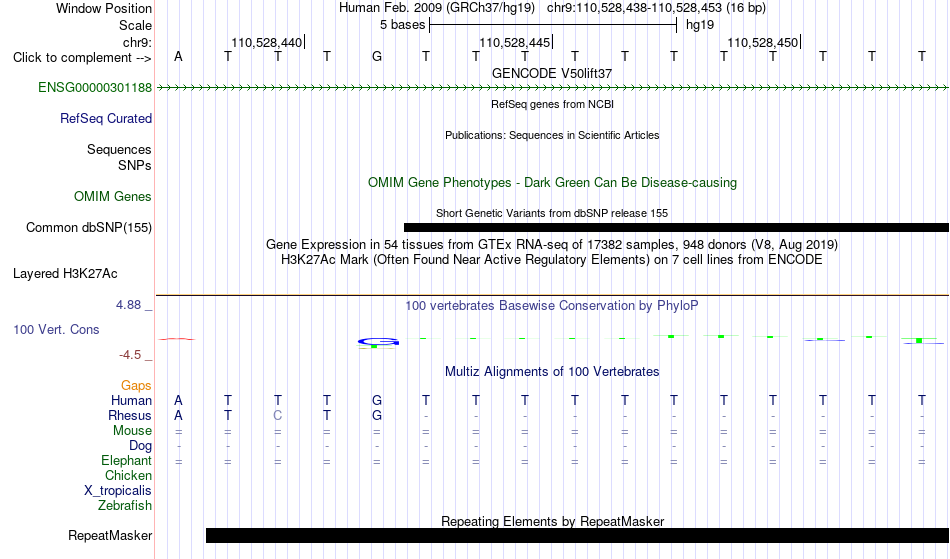Viewport: 950px width, 559px height.
Task: Click the green ENSG00000301188 intron arrow line
Action: coord(553,88)
